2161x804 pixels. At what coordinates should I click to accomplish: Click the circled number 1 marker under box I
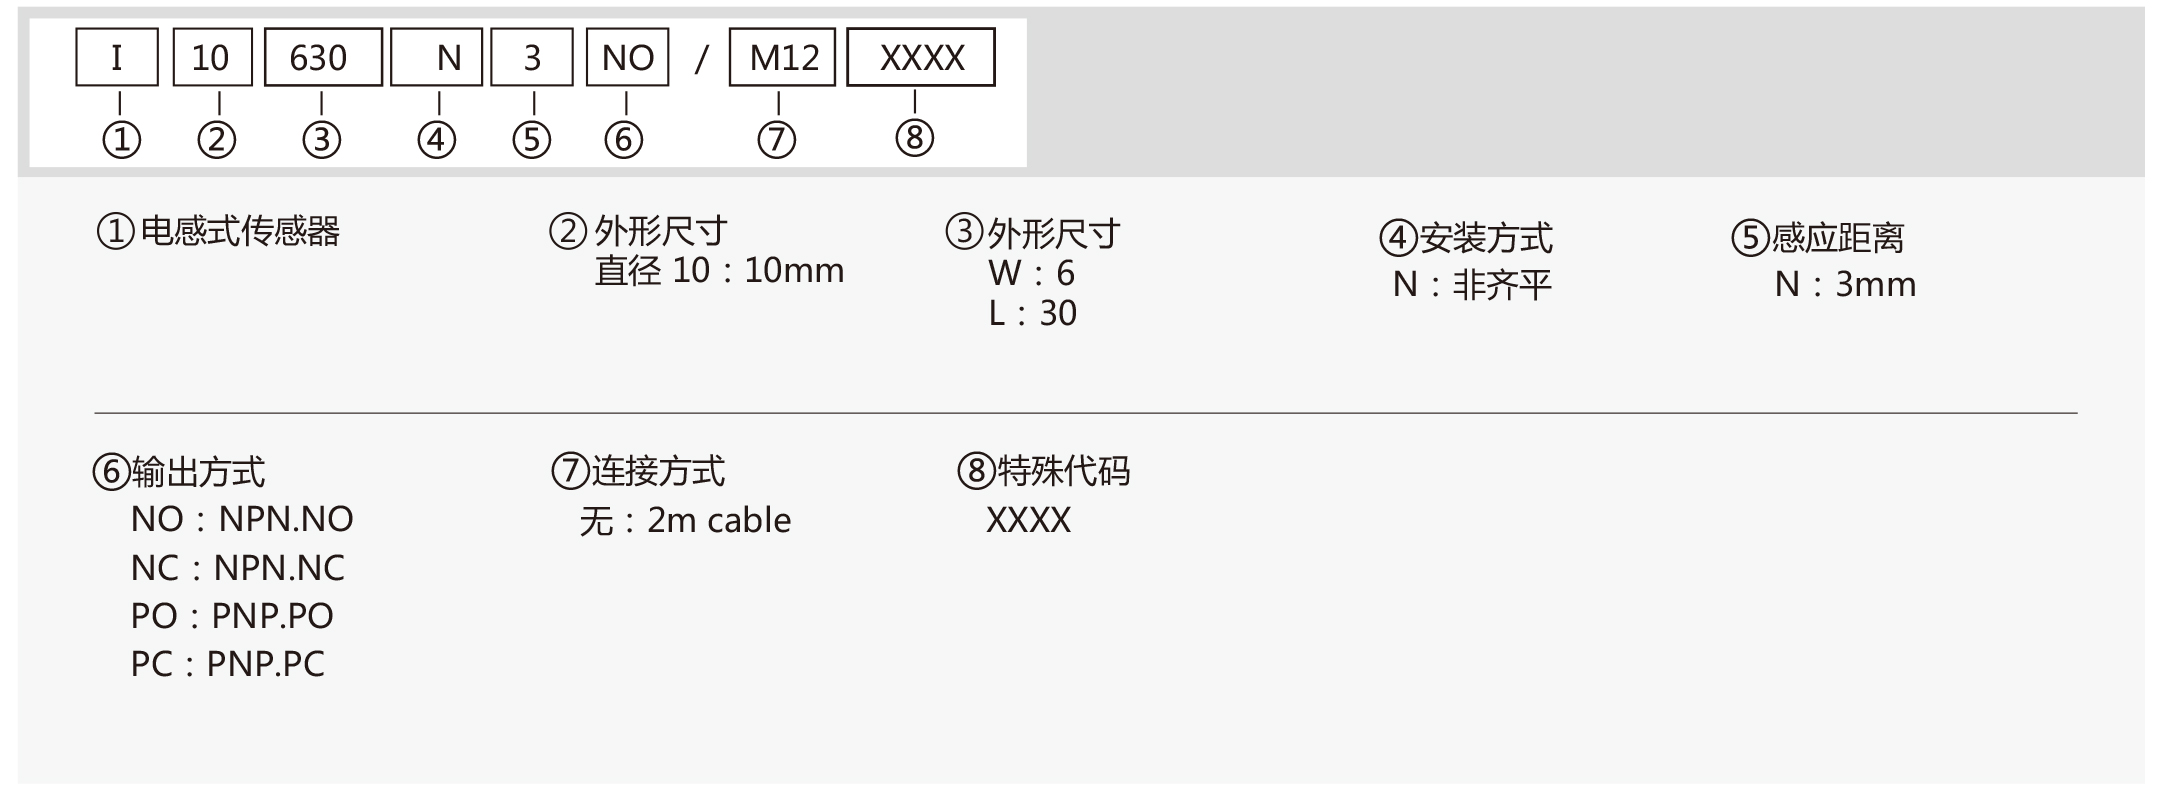click(x=122, y=140)
